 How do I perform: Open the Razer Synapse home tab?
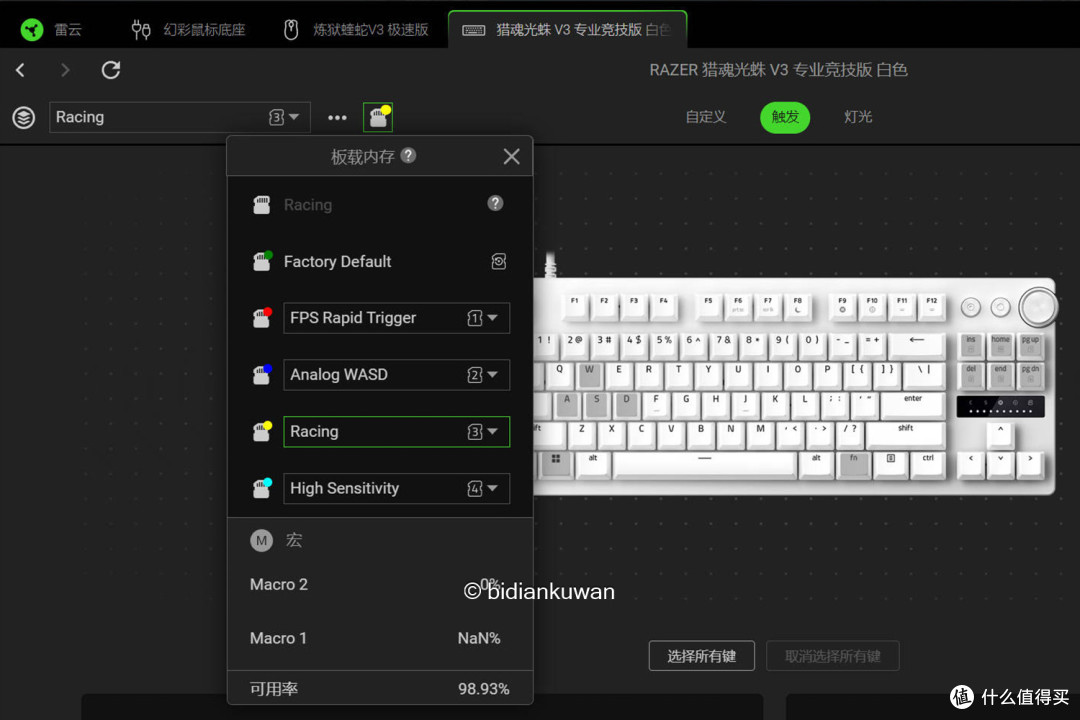pyautogui.click(x=52, y=30)
